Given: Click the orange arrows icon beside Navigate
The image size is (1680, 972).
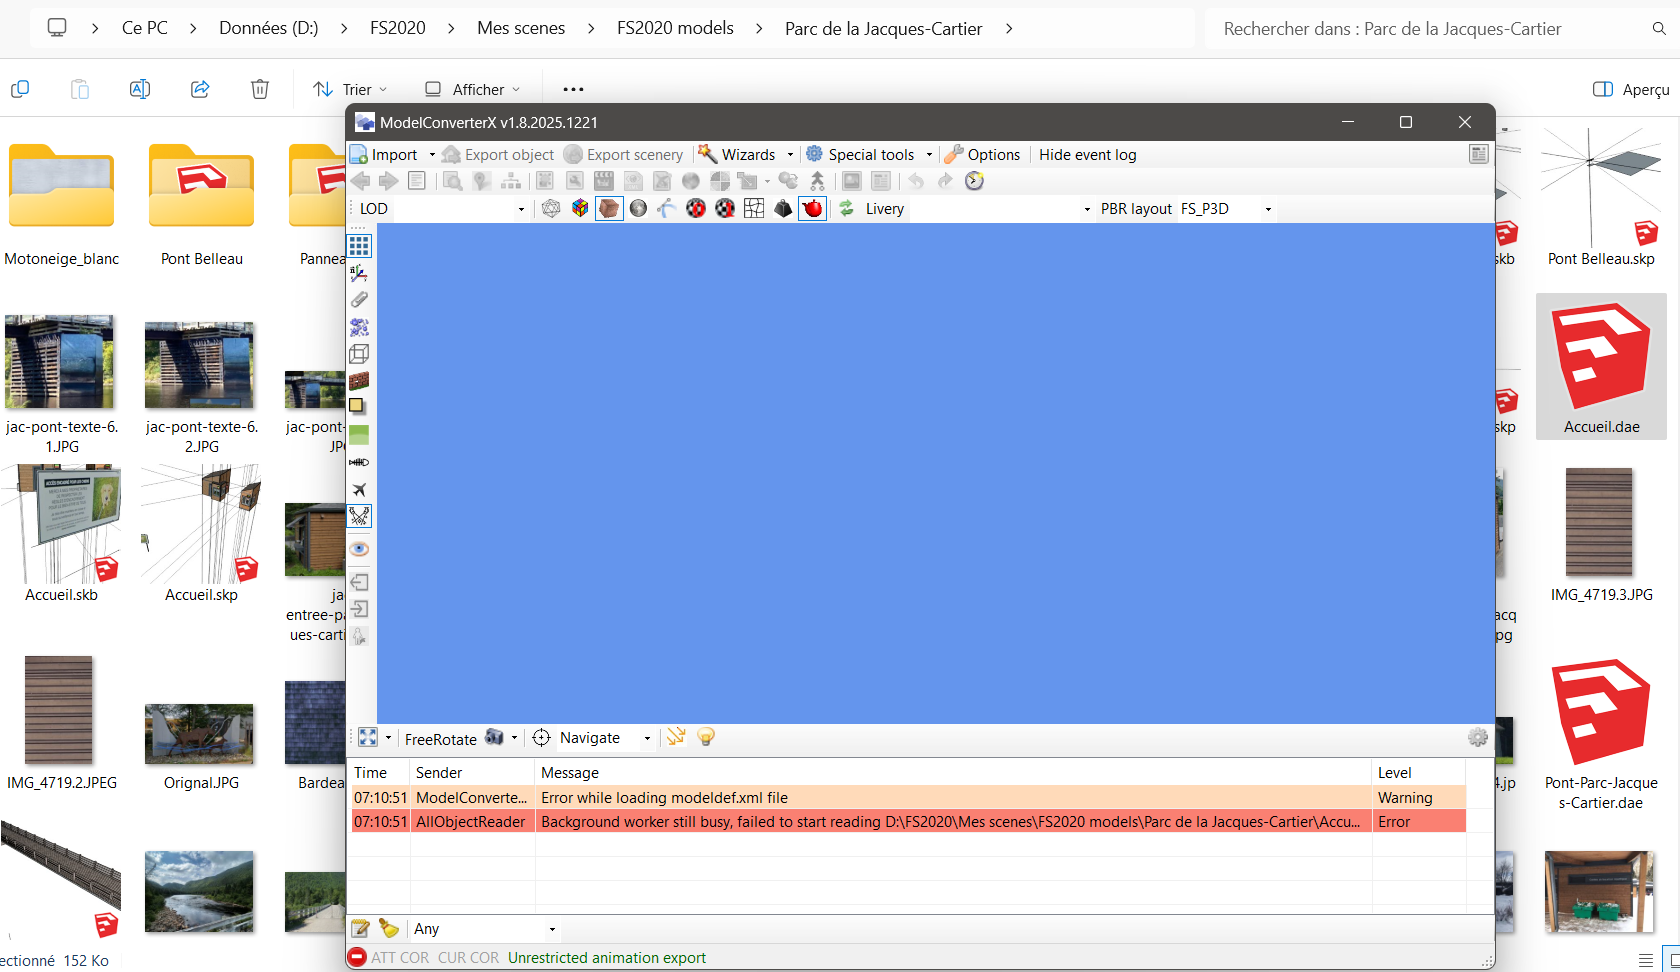Looking at the screenshot, I should point(676,737).
